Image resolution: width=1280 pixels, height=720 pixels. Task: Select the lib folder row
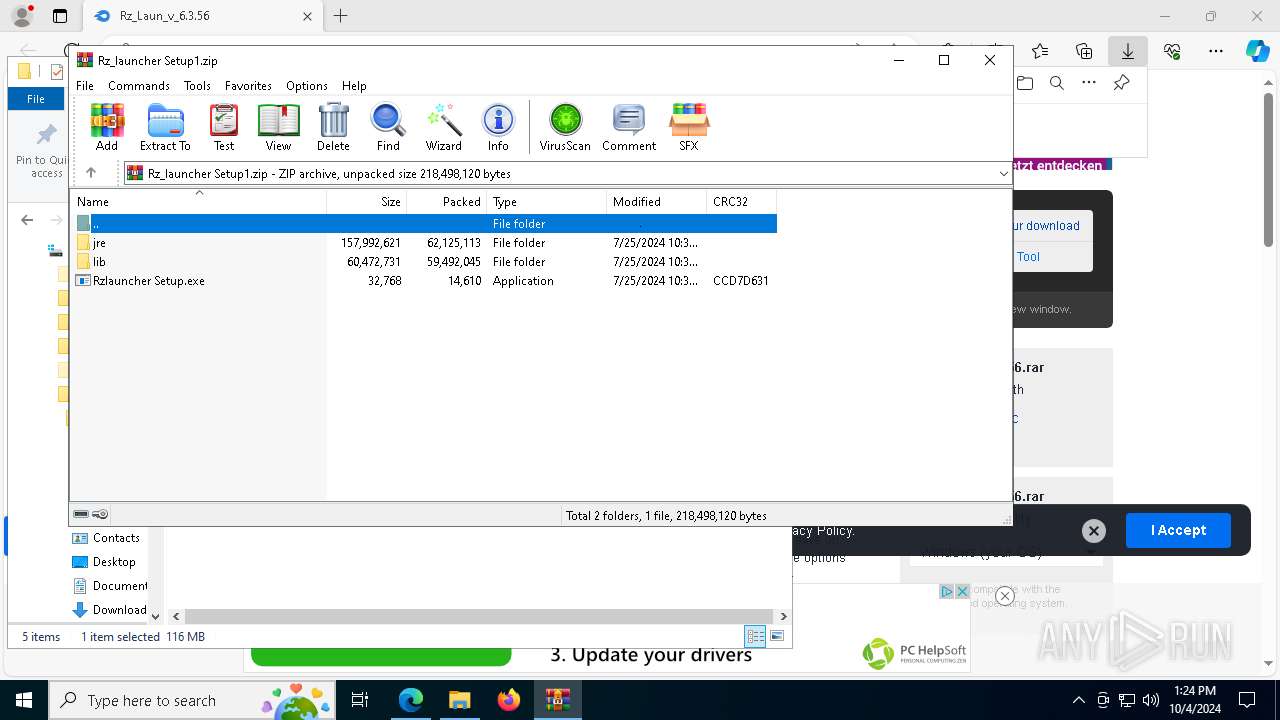(423, 262)
